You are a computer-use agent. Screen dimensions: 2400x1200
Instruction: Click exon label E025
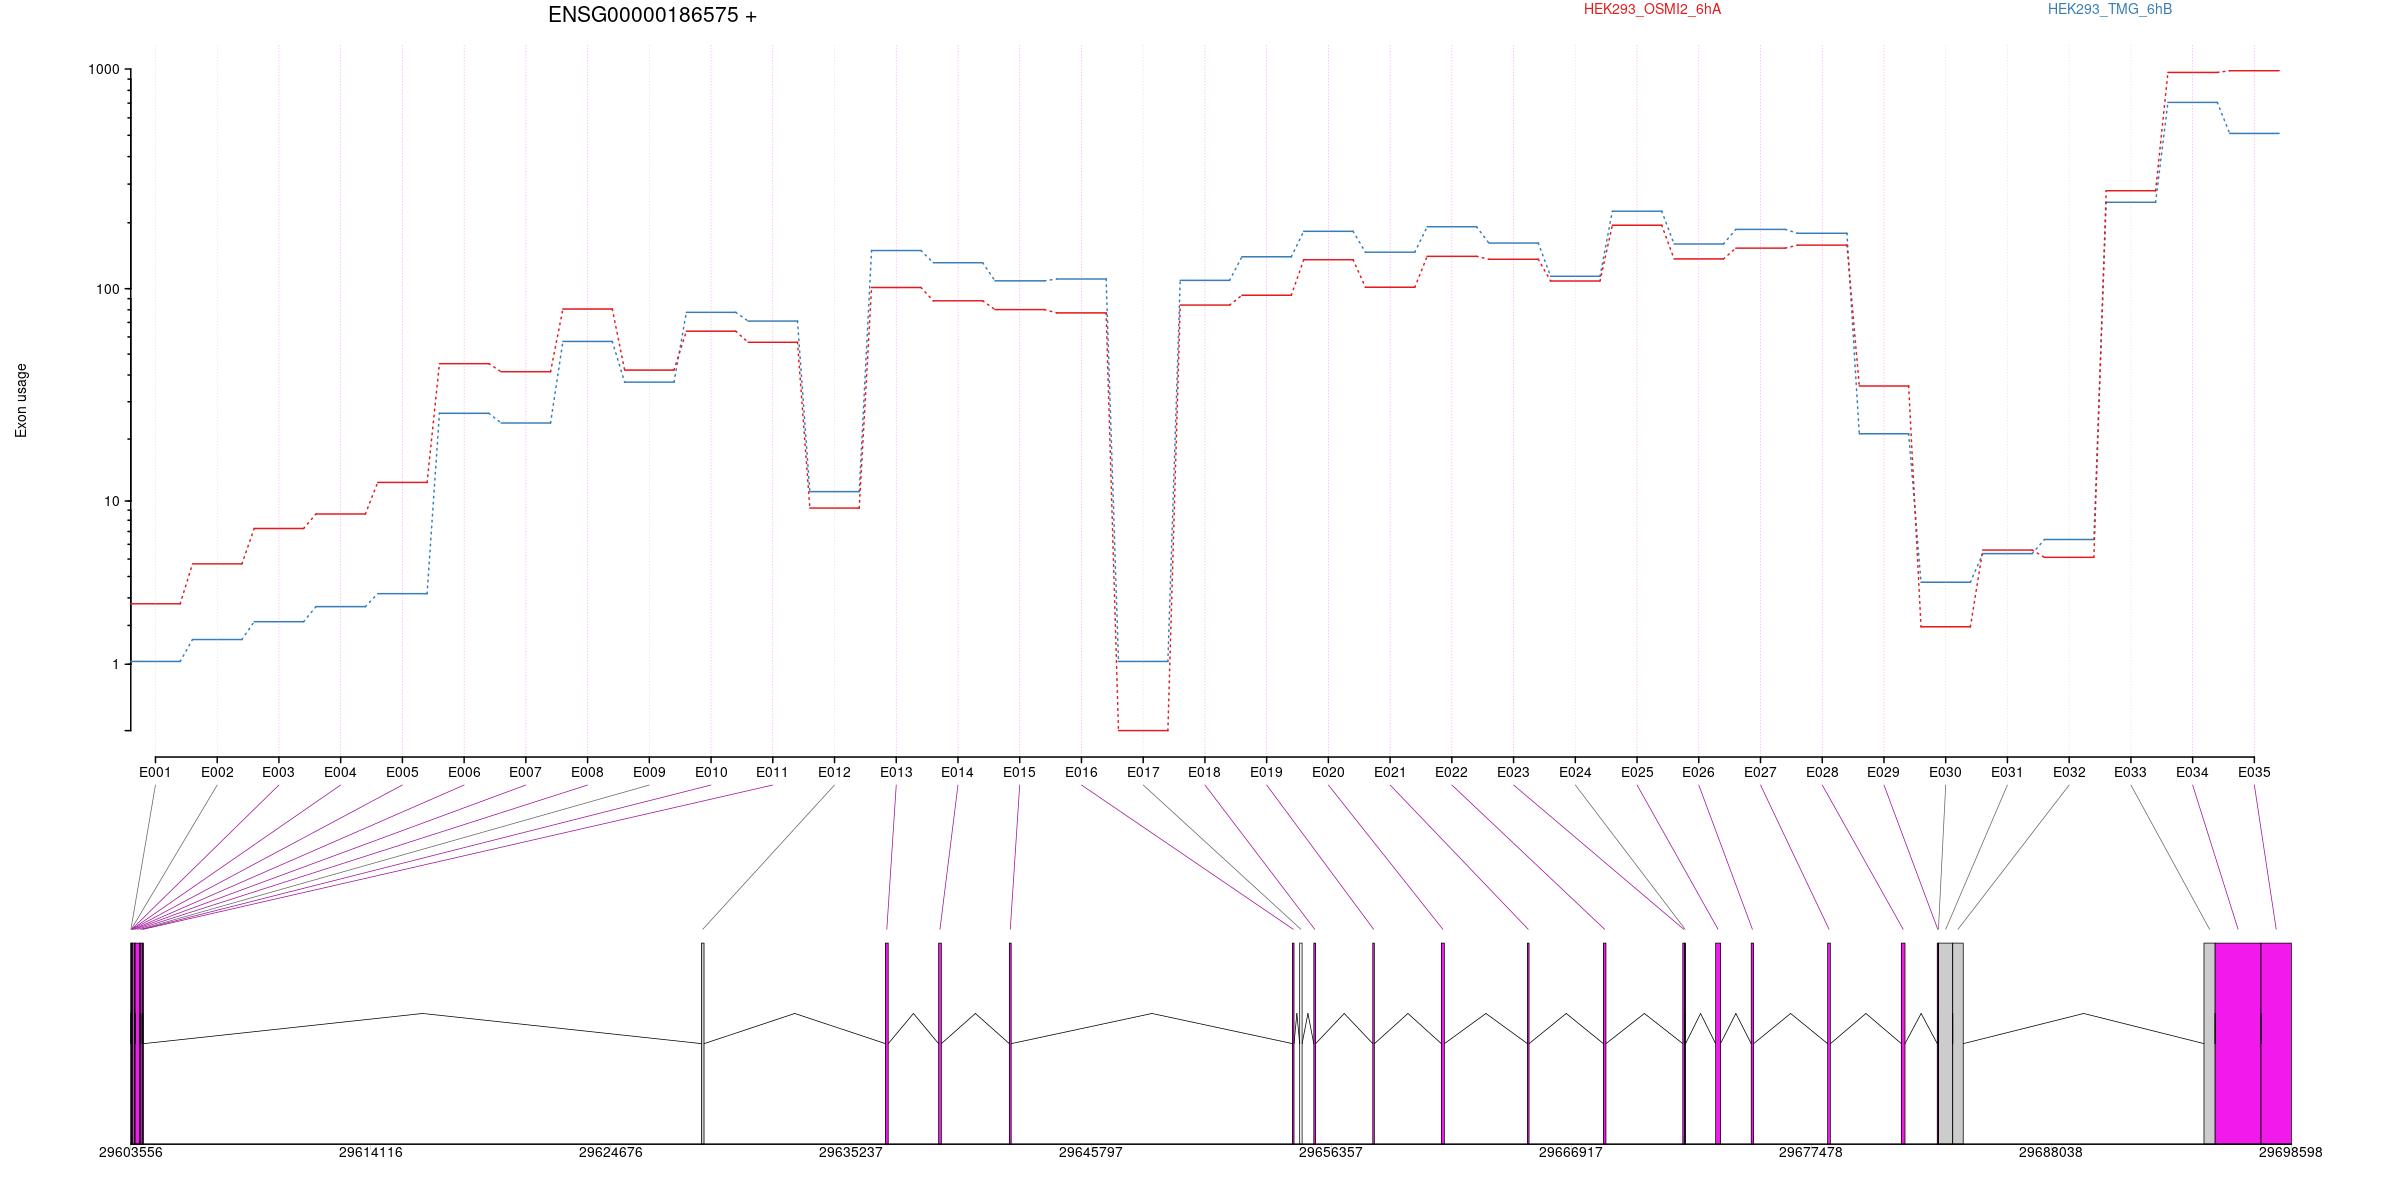[x=1637, y=772]
